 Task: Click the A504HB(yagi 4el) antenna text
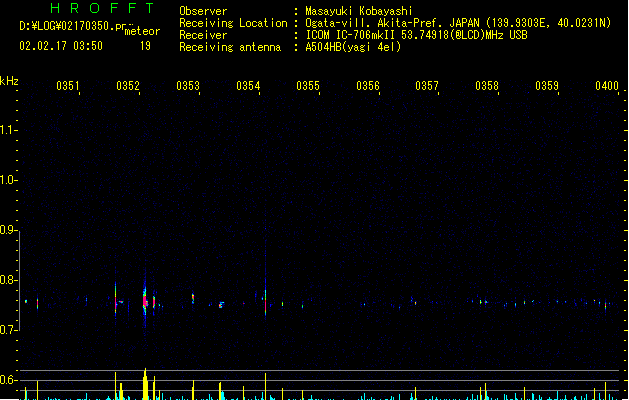pyautogui.click(x=353, y=47)
